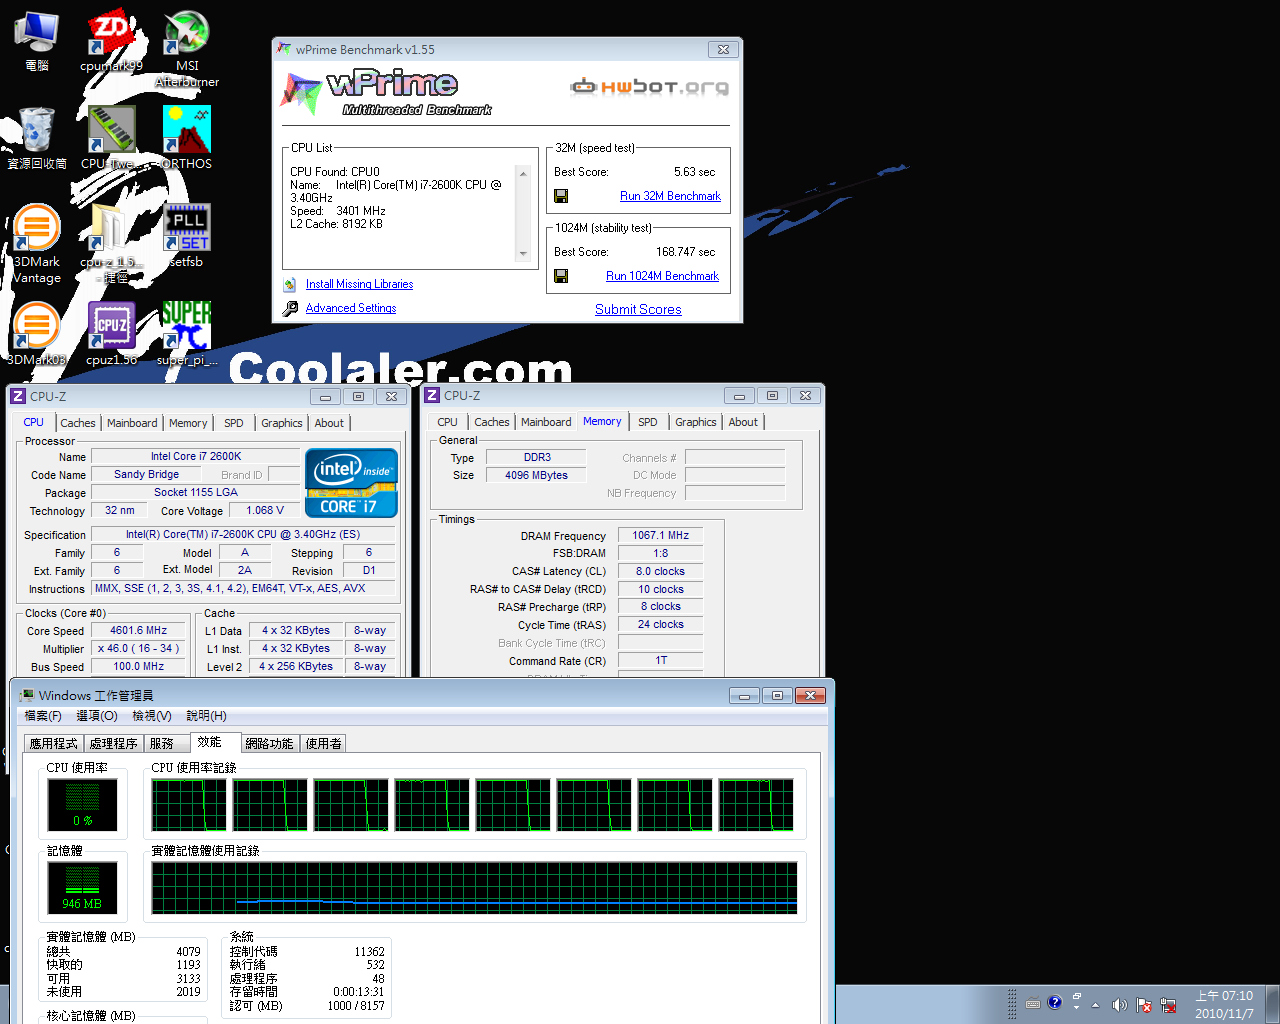Click save icon beside 32M Best Score
This screenshot has height=1024, width=1280.
[x=561, y=196]
